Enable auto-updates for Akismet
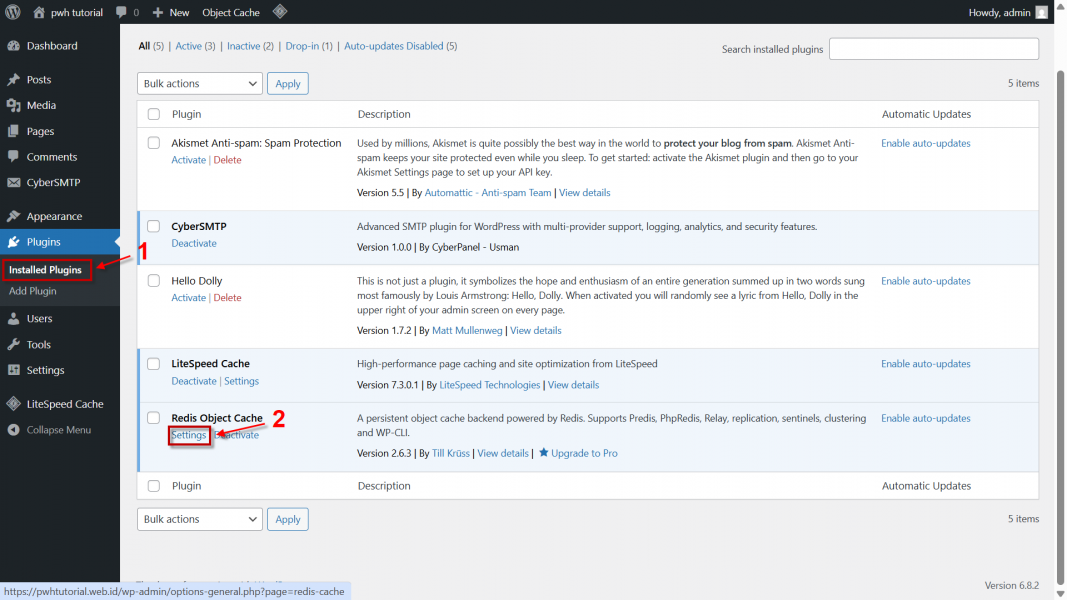The height and width of the screenshot is (600, 1067). pyautogui.click(x=925, y=144)
